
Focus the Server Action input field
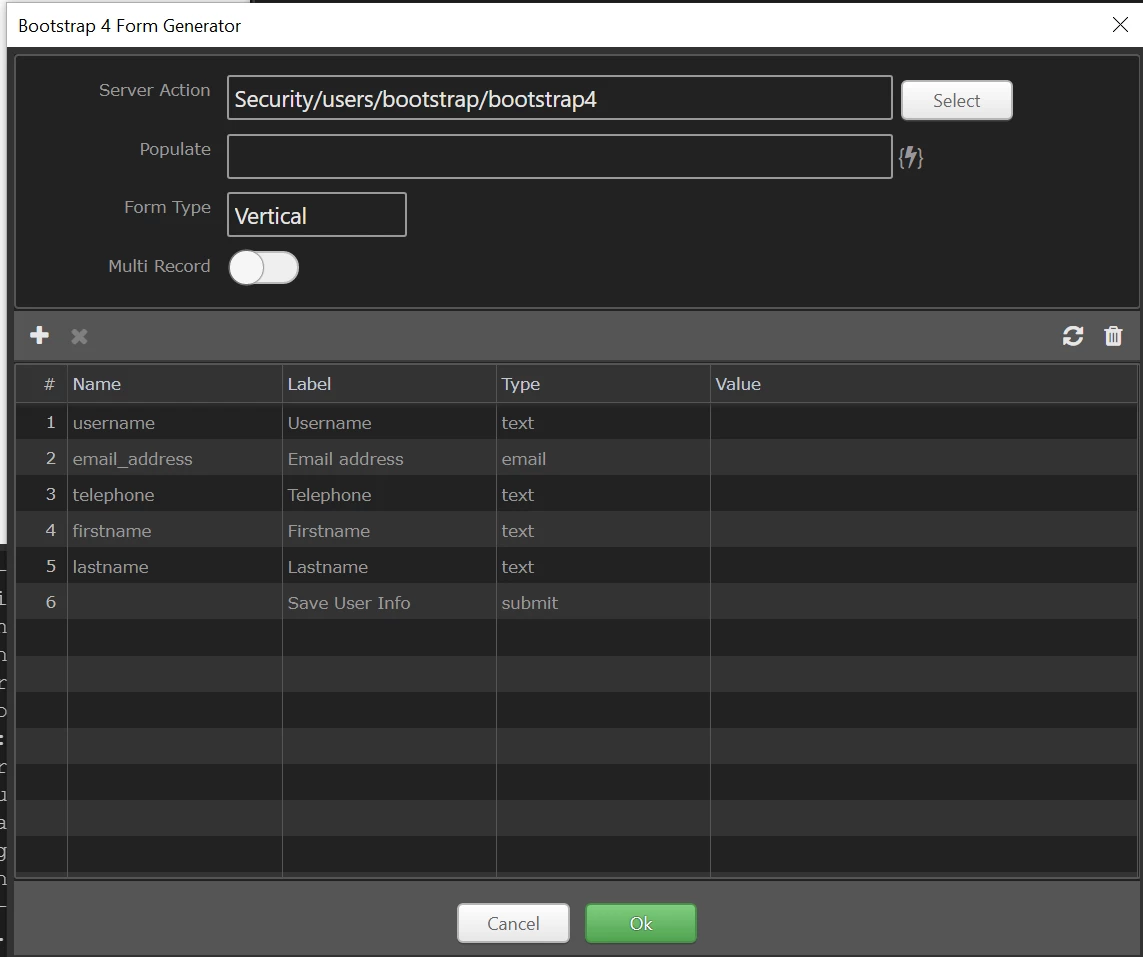click(559, 98)
